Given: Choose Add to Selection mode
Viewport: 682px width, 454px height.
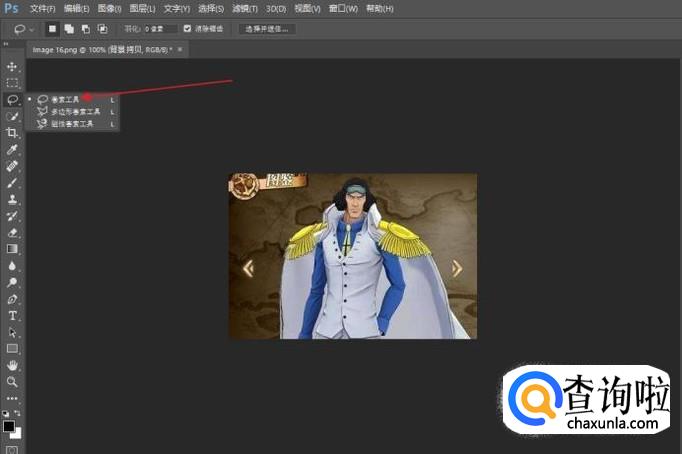Looking at the screenshot, I should [69, 29].
